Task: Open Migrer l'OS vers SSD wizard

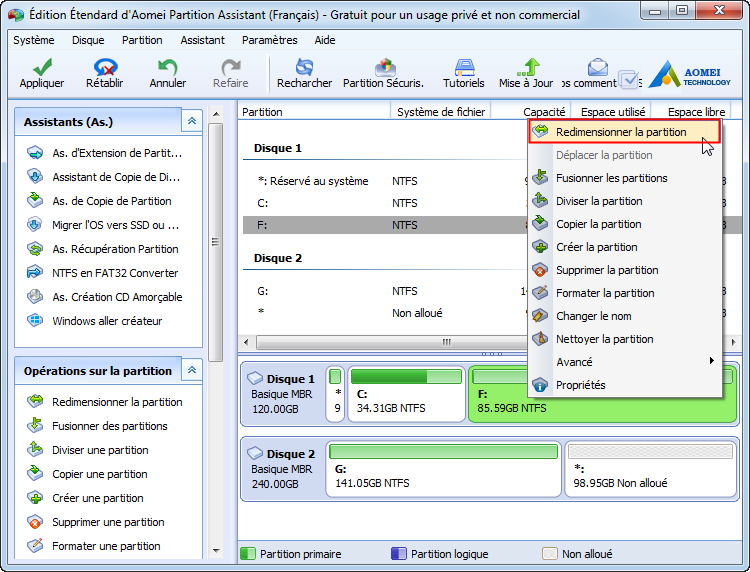Action: coord(103,225)
